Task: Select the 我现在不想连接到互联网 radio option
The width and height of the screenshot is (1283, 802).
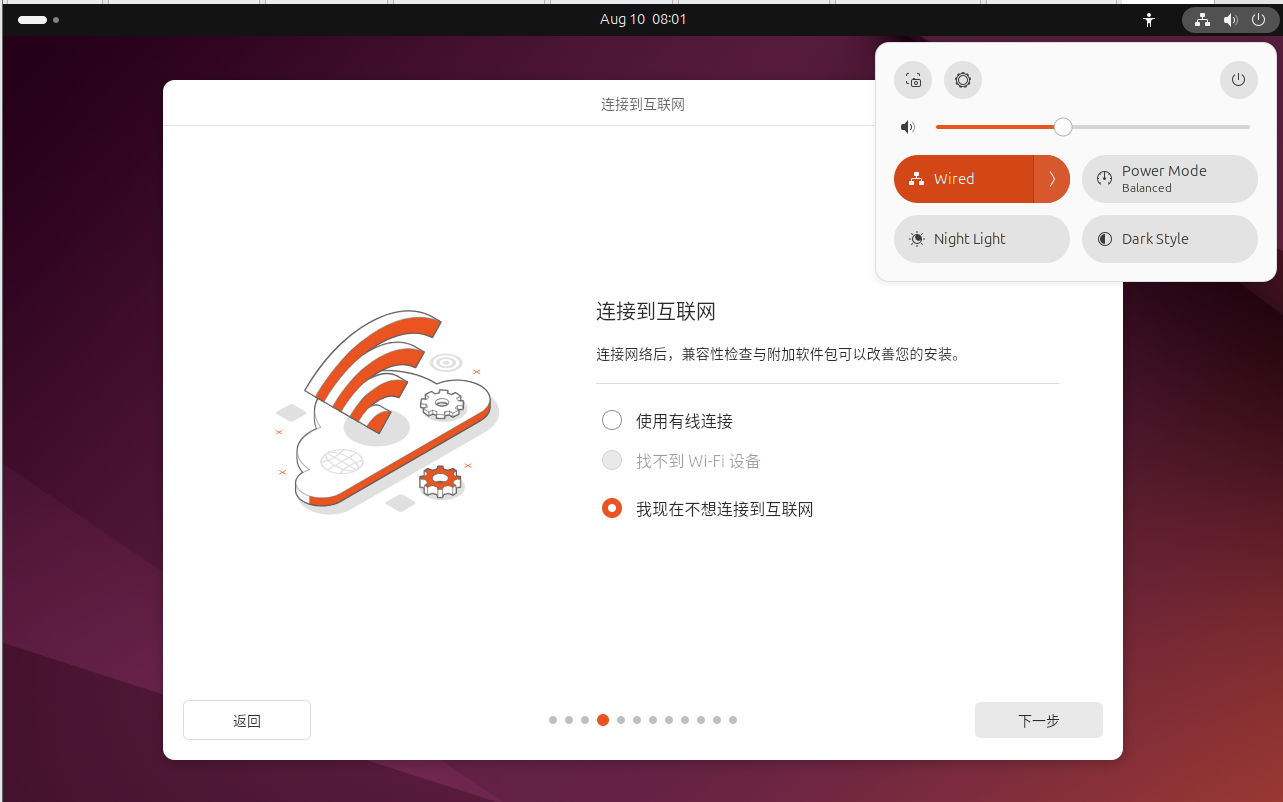Action: click(612, 508)
